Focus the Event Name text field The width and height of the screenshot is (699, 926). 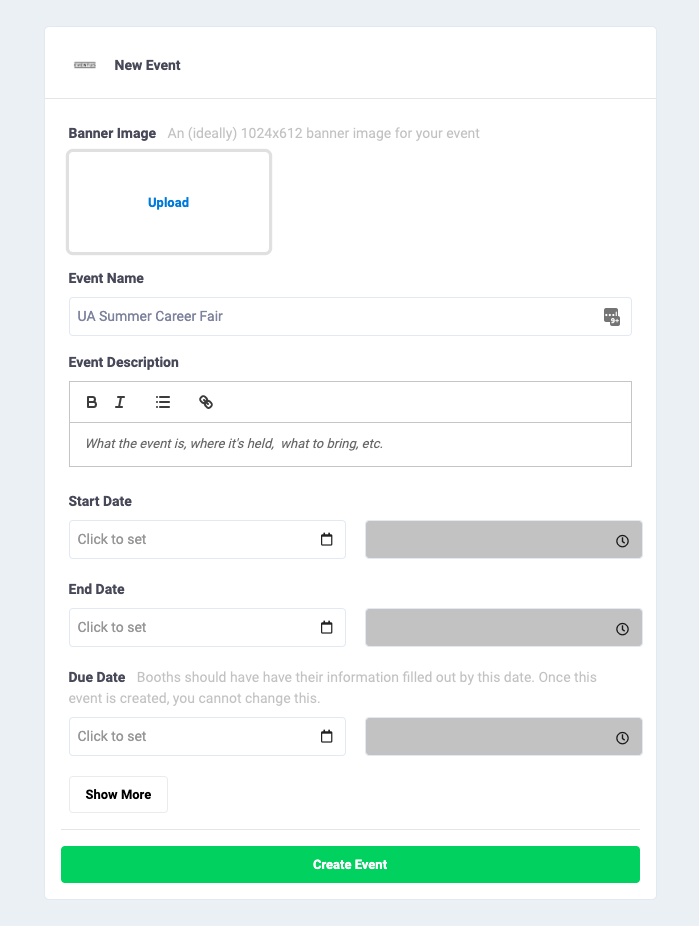[x=330, y=316]
